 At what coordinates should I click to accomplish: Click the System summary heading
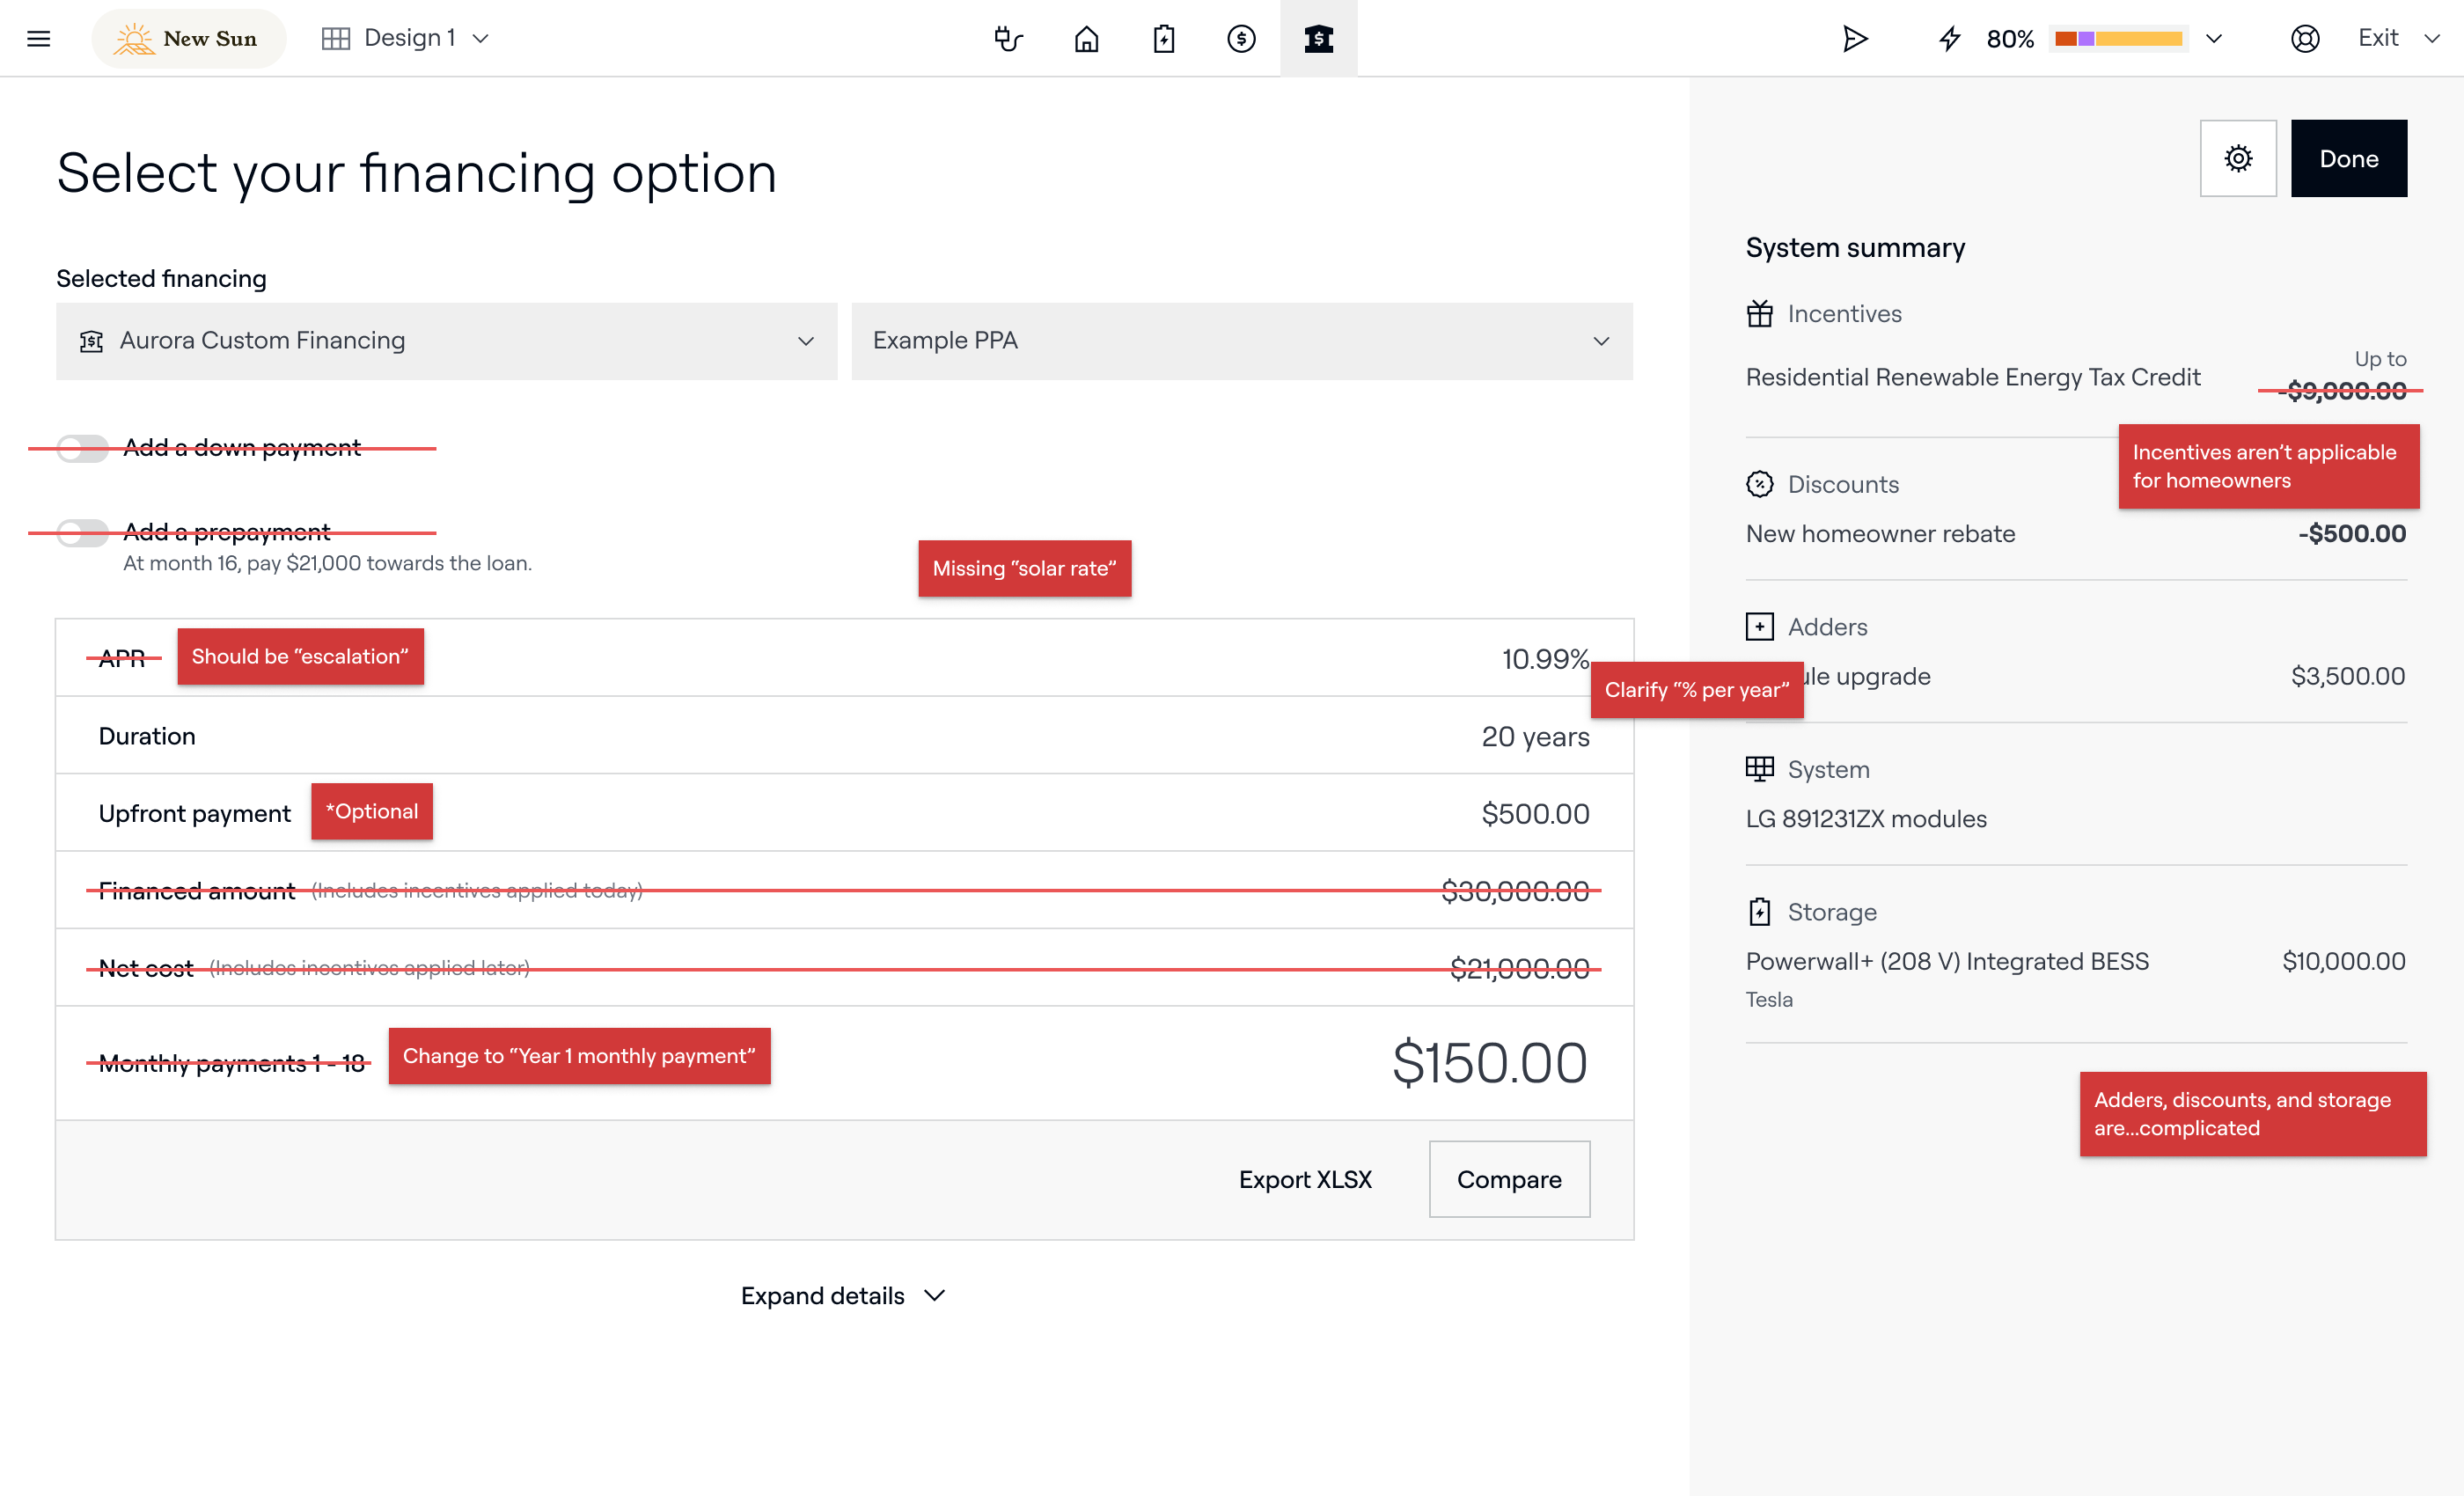[1854, 248]
